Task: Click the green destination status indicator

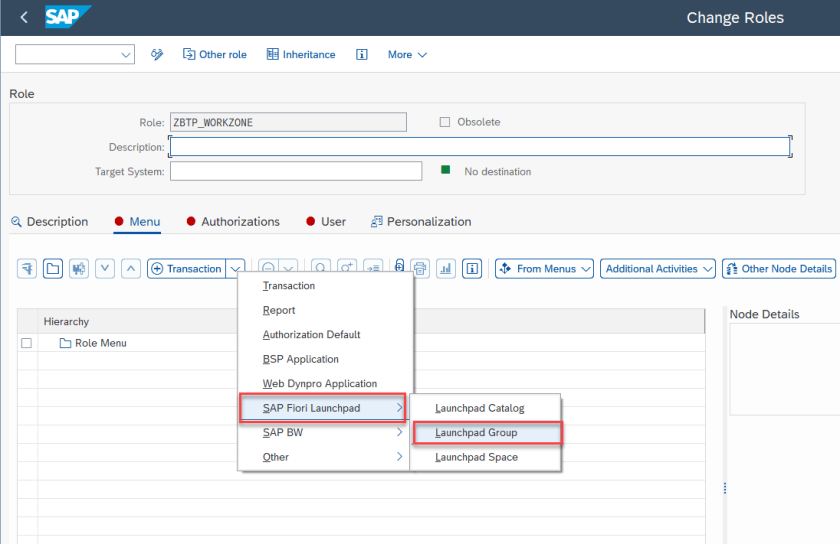Action: (x=445, y=170)
